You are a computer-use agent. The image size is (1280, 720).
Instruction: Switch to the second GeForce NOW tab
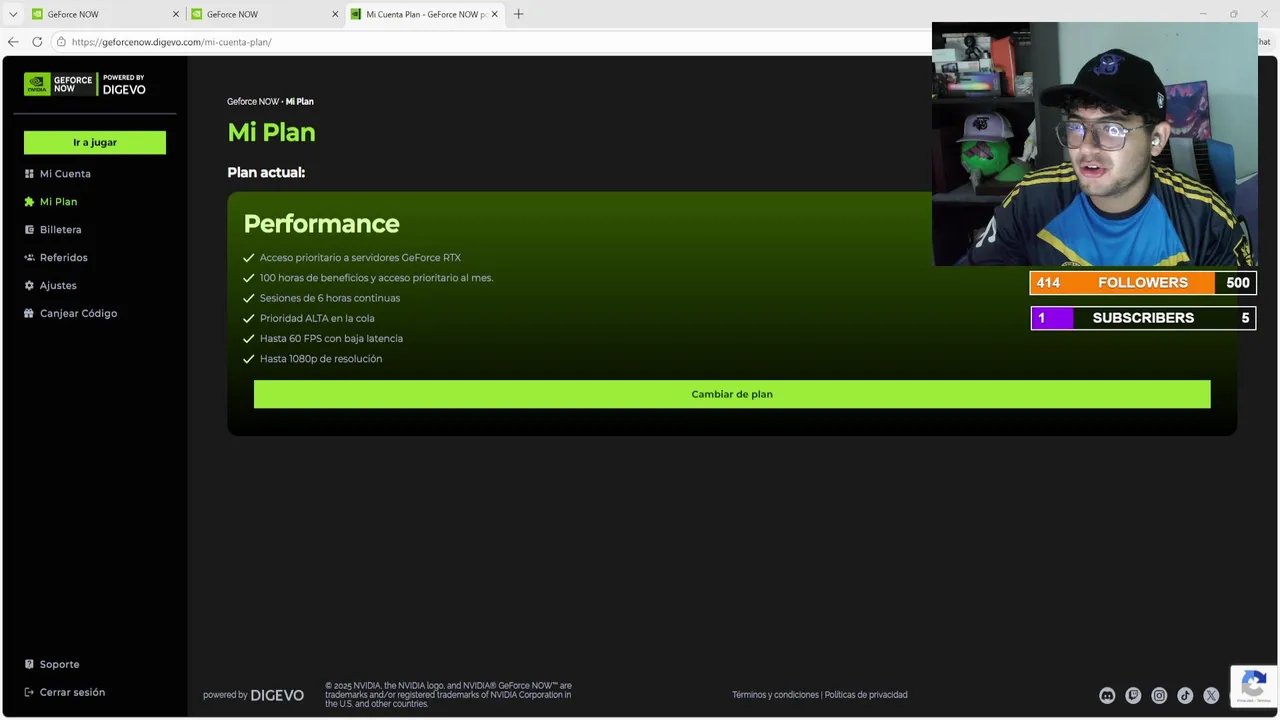(264, 14)
